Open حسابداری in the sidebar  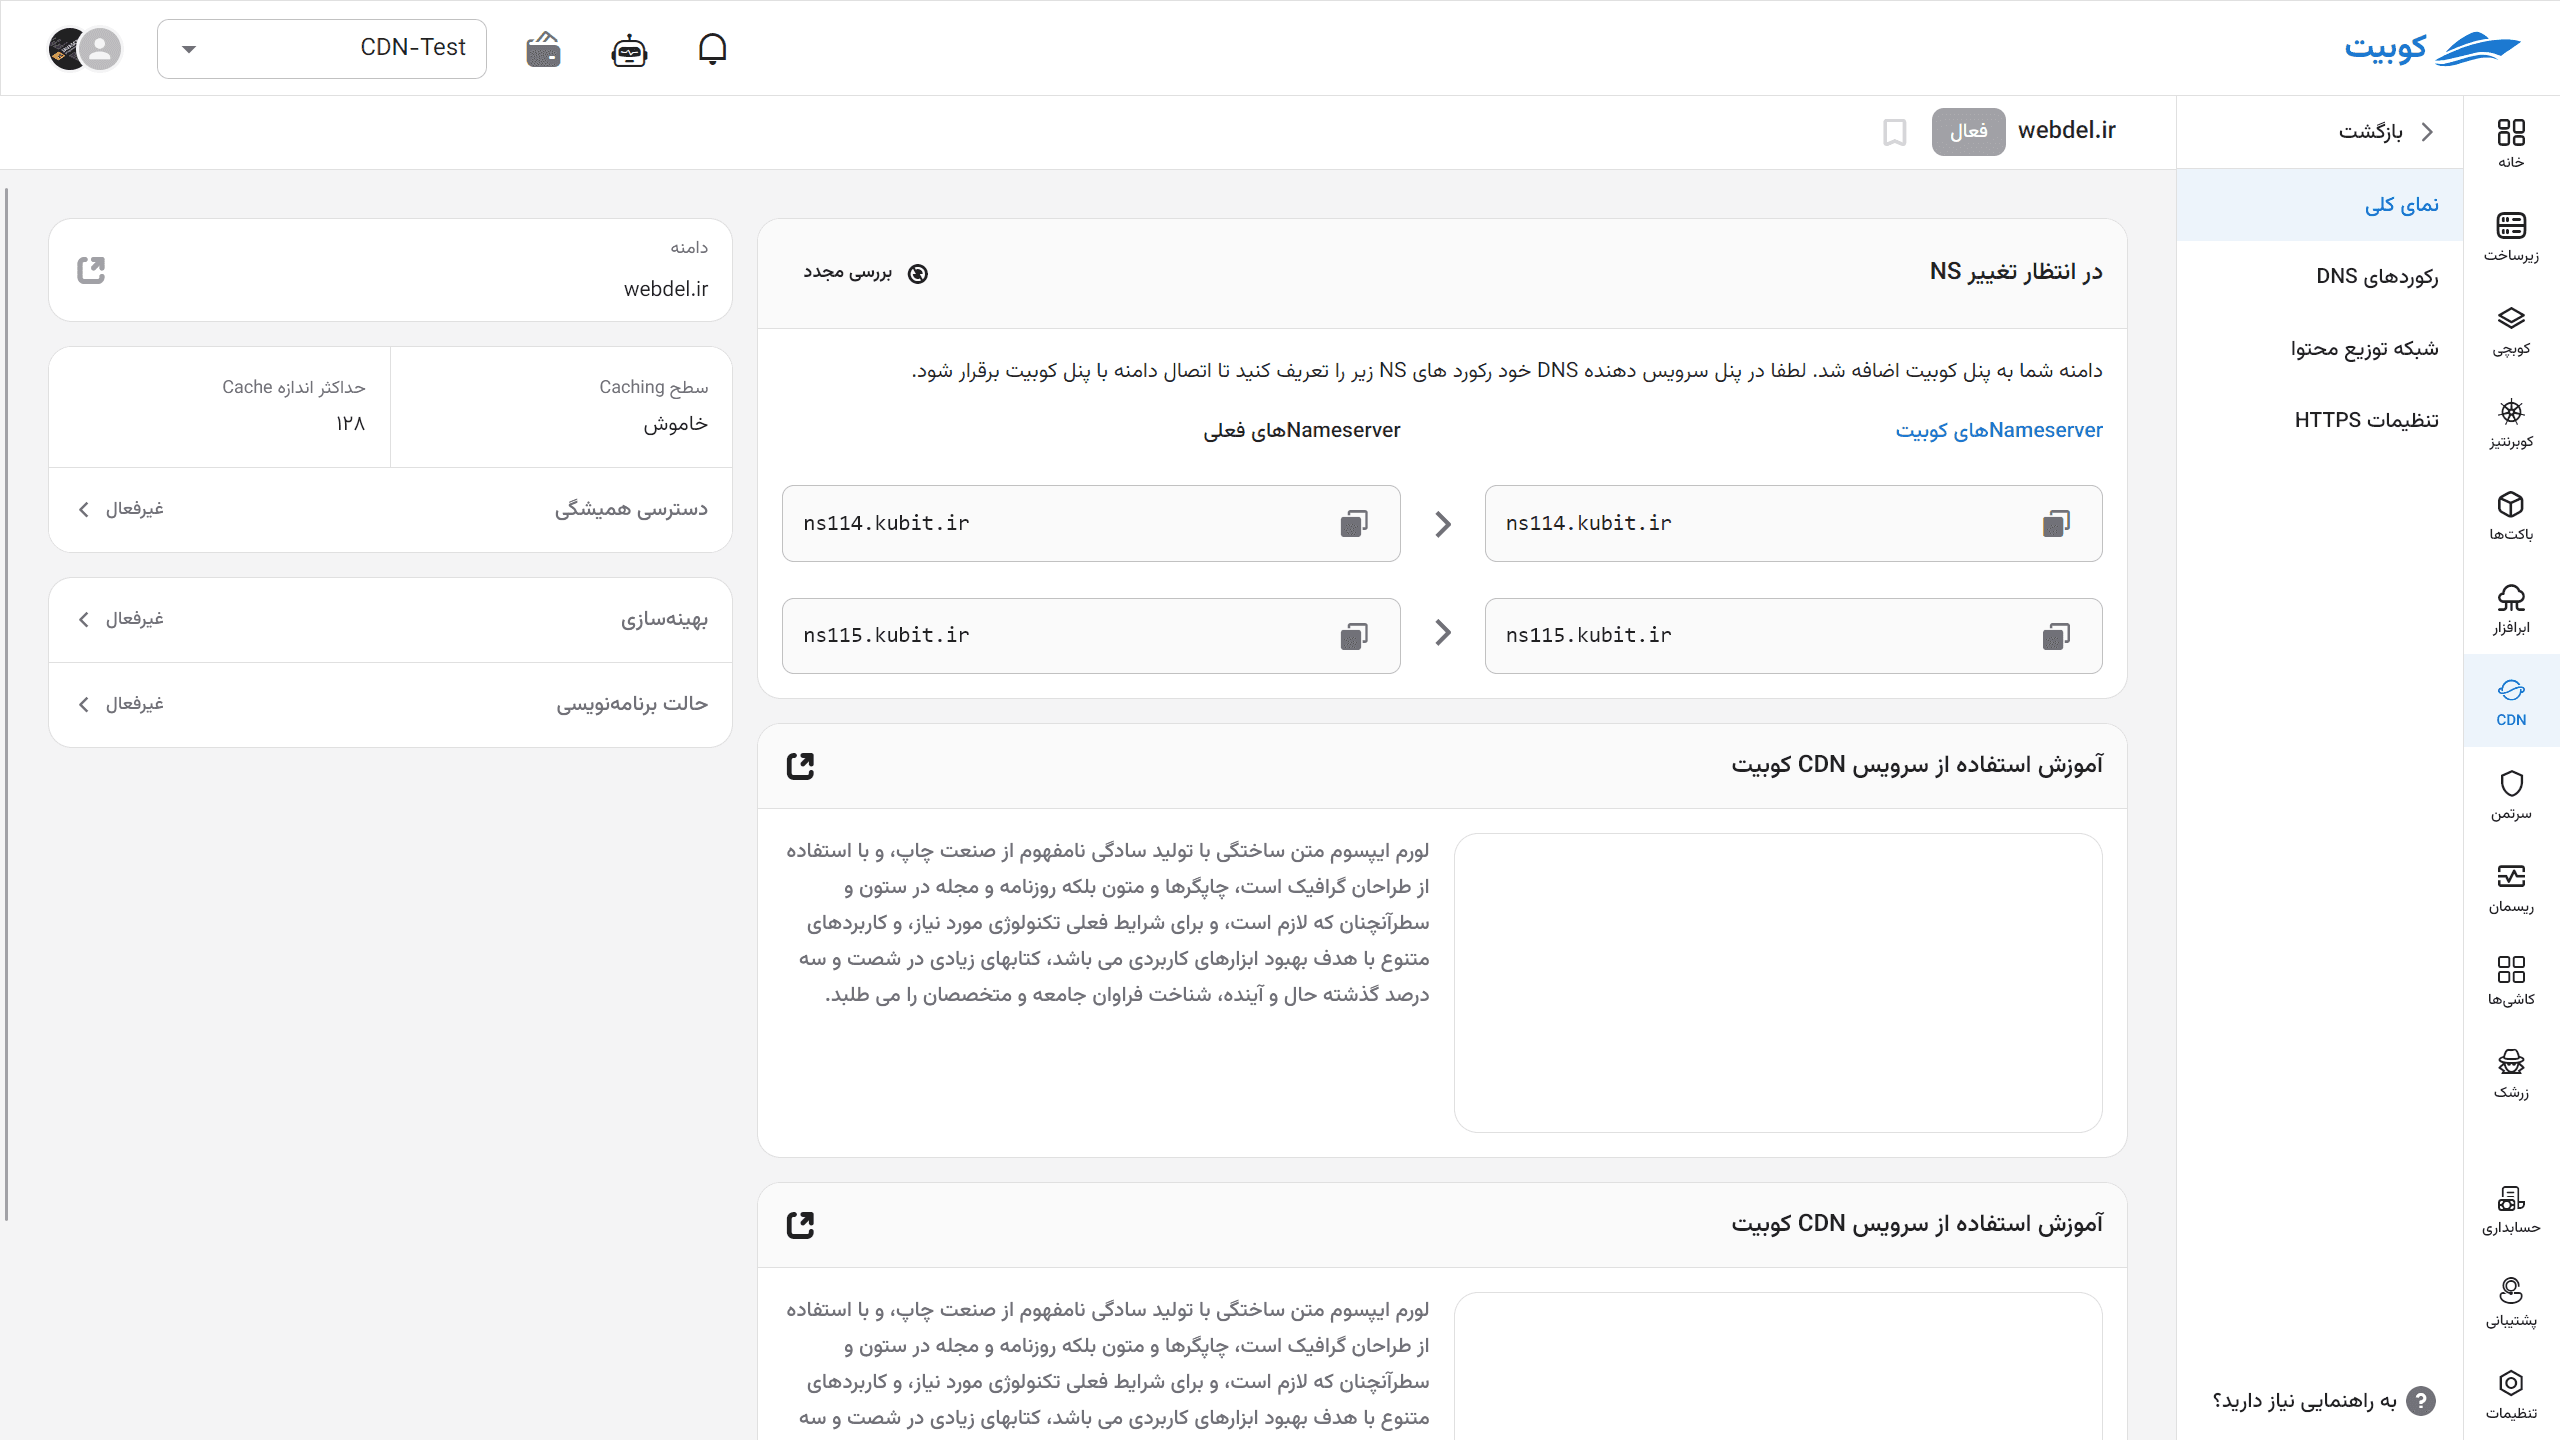(x=2511, y=1209)
